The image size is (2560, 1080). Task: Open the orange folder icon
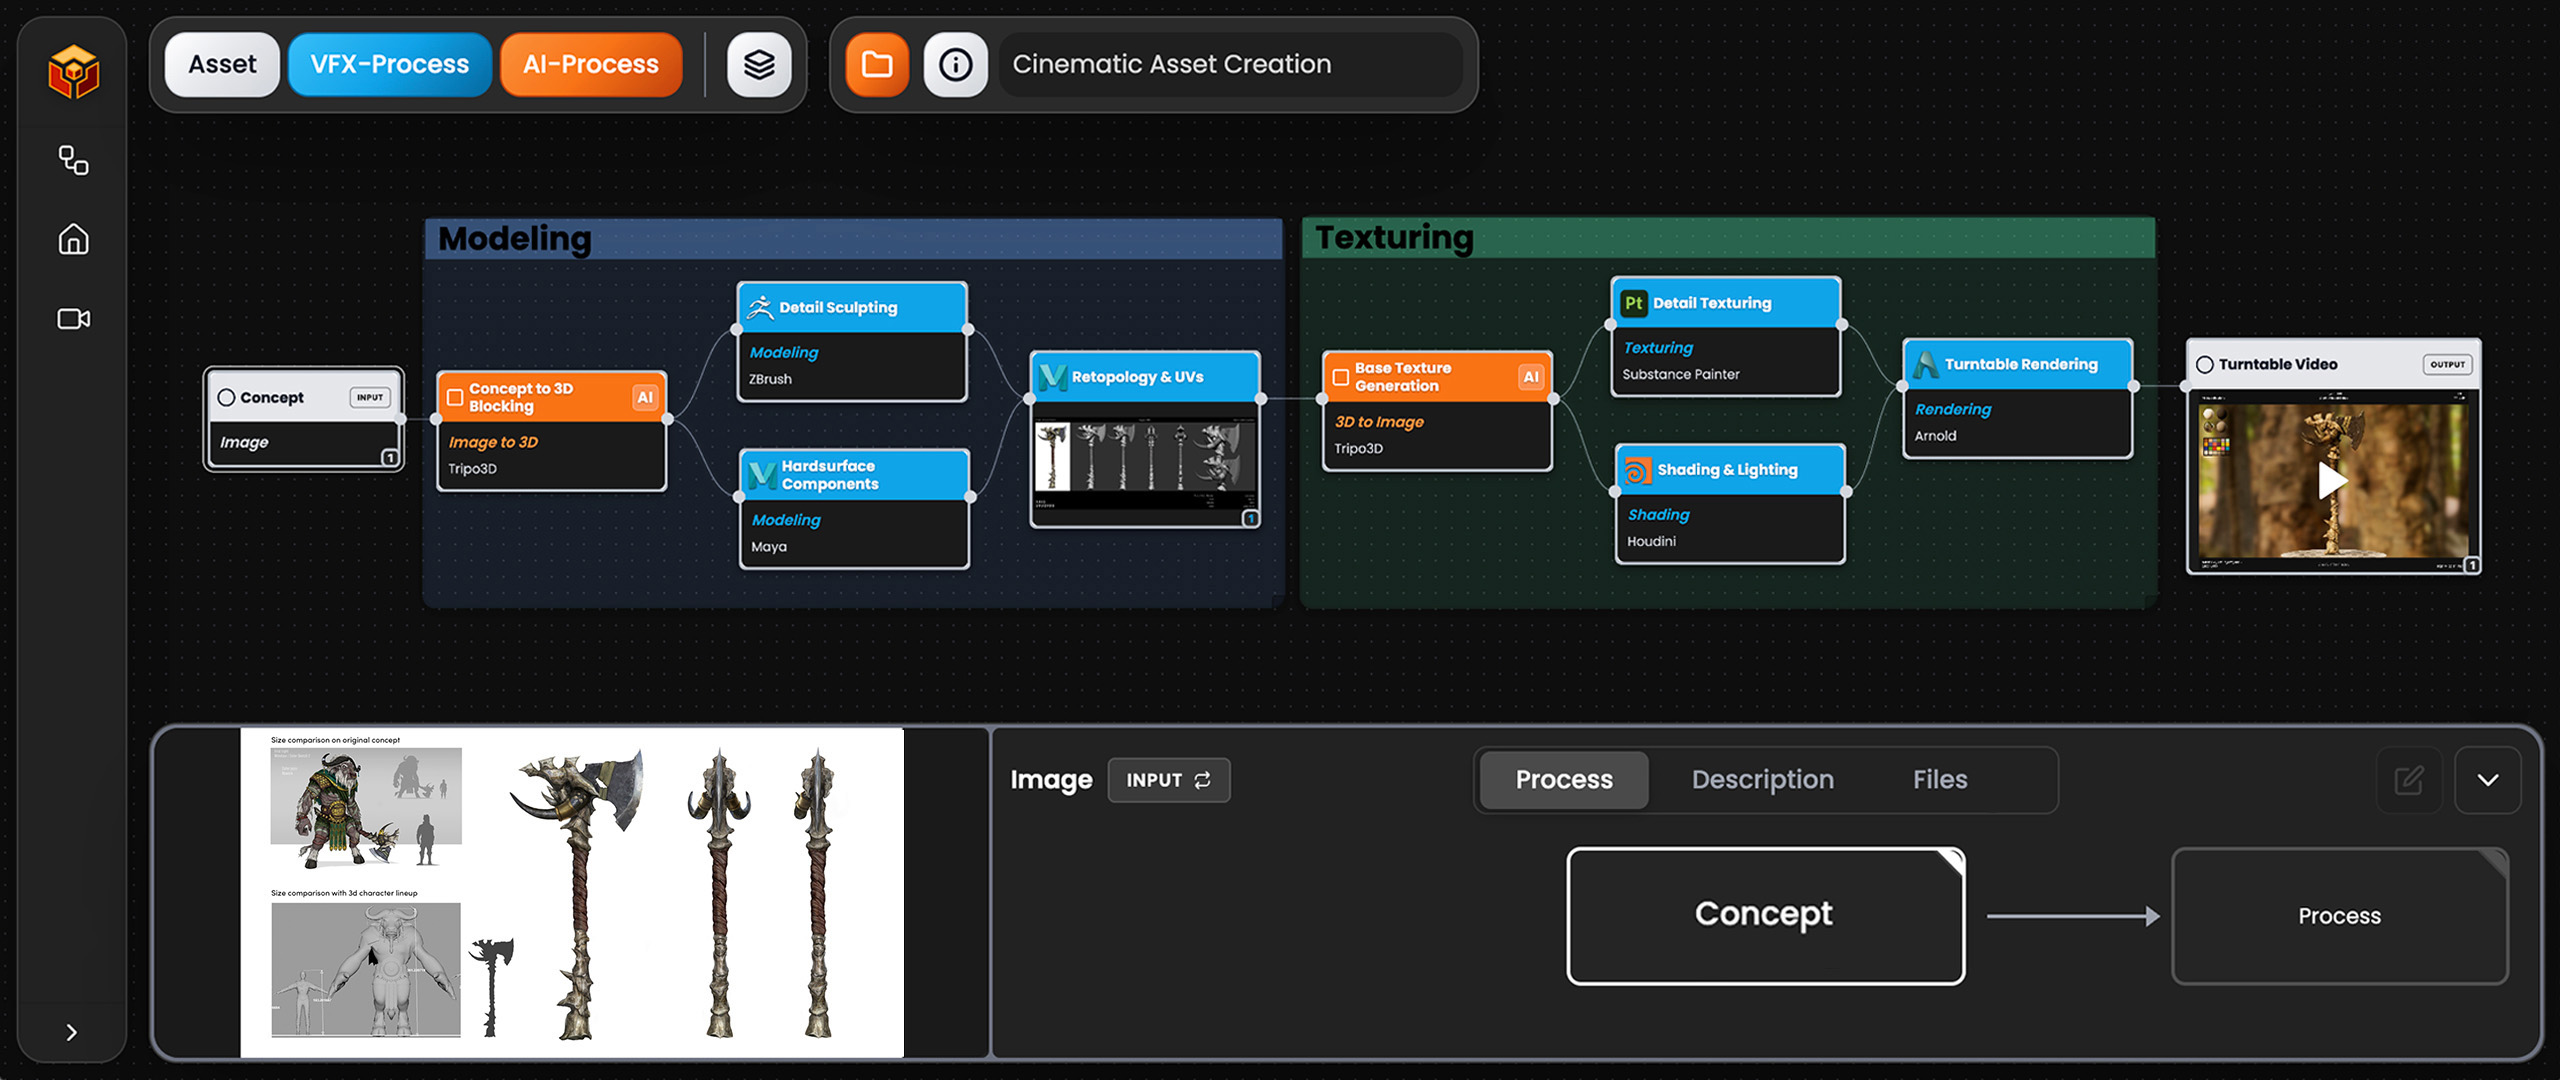tap(877, 65)
